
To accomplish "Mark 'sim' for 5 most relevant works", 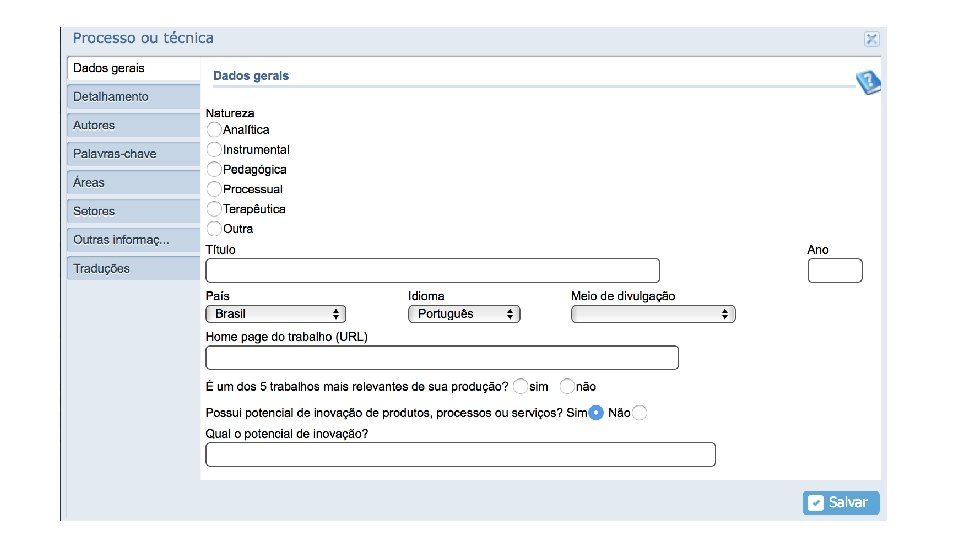I will pos(520,386).
